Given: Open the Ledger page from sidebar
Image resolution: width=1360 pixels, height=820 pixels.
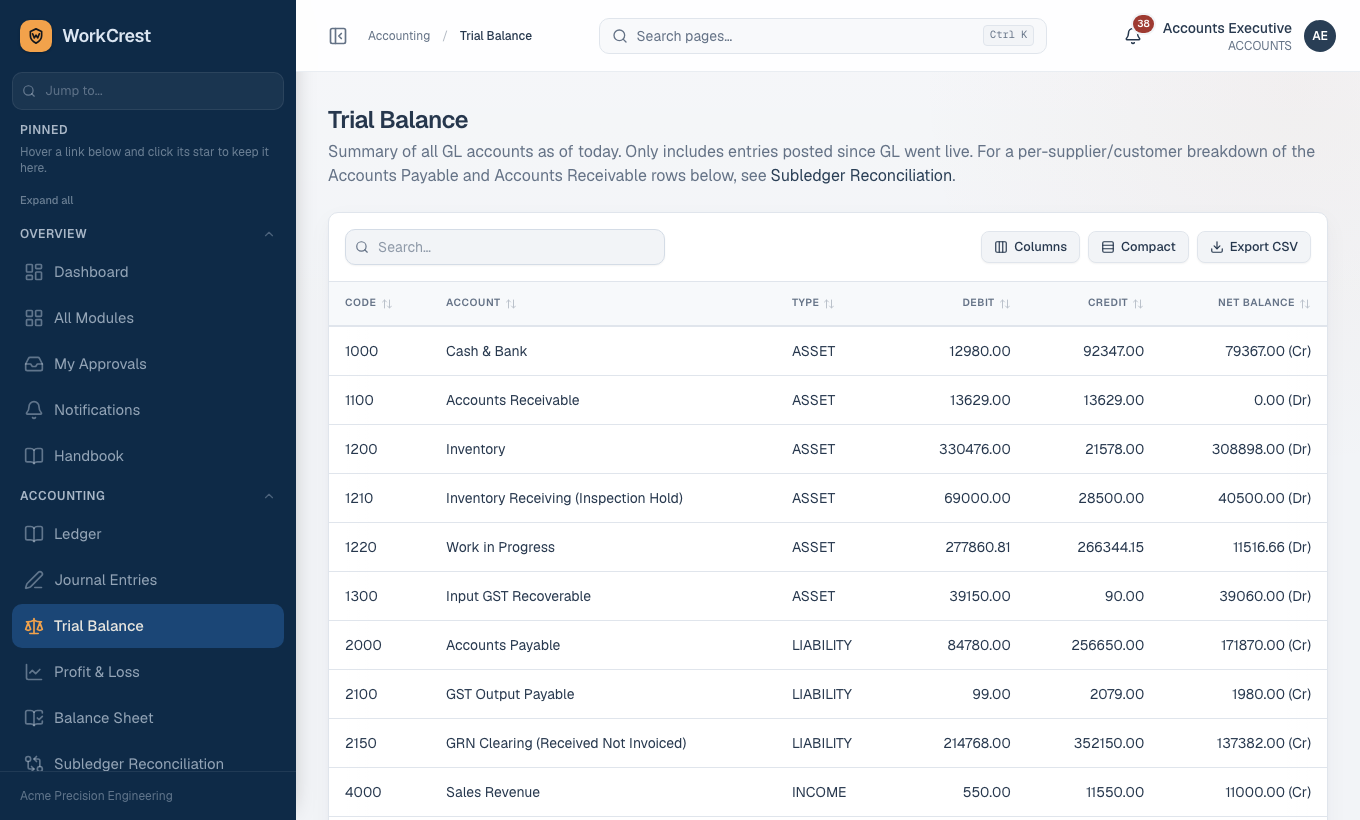Looking at the screenshot, I should point(148,534).
